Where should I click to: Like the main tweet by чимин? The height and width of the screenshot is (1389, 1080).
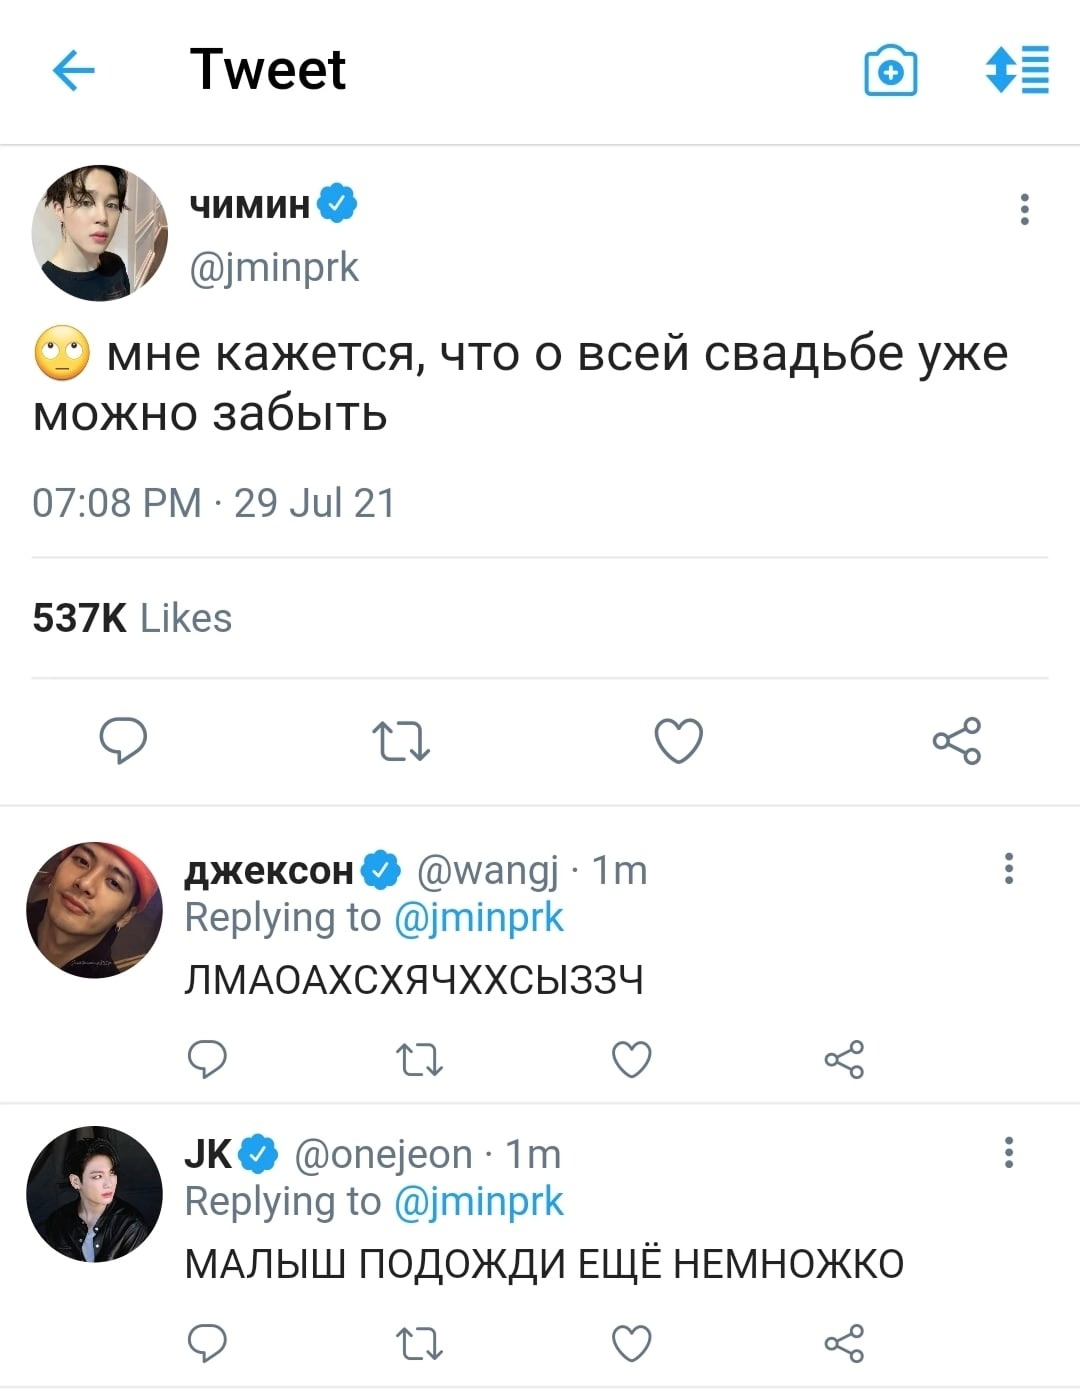[679, 741]
